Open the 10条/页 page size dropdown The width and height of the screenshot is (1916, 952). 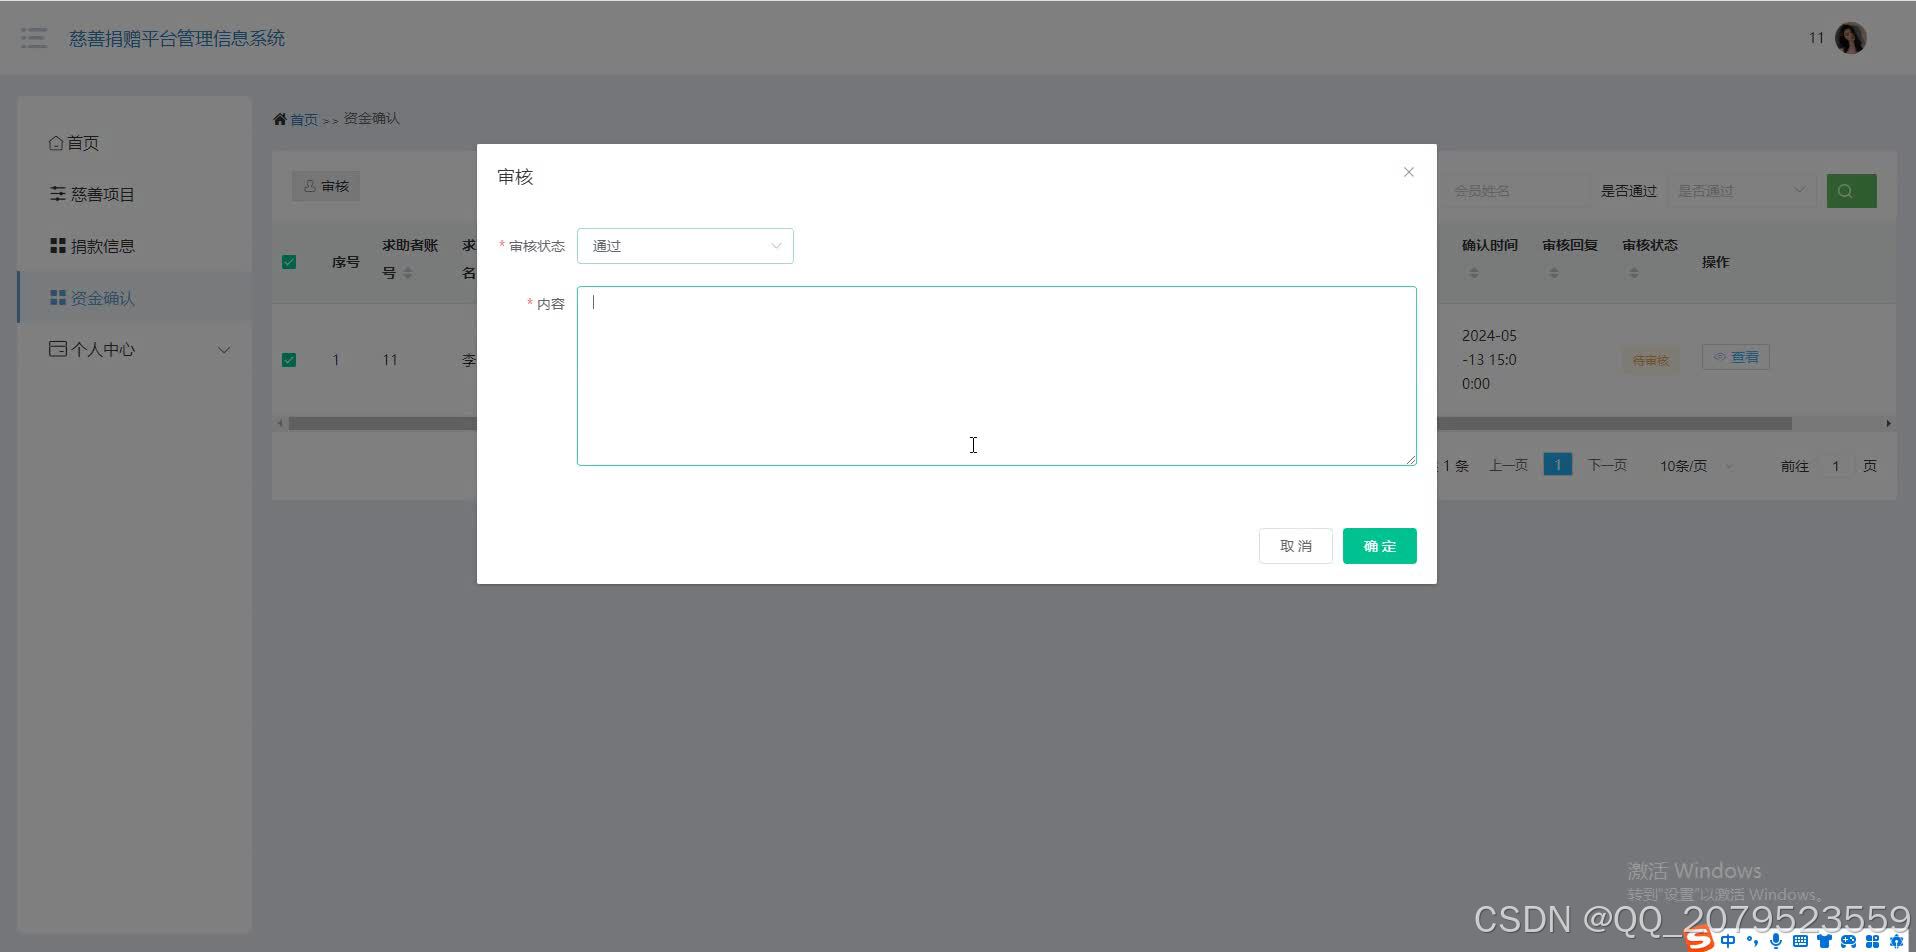(1695, 466)
